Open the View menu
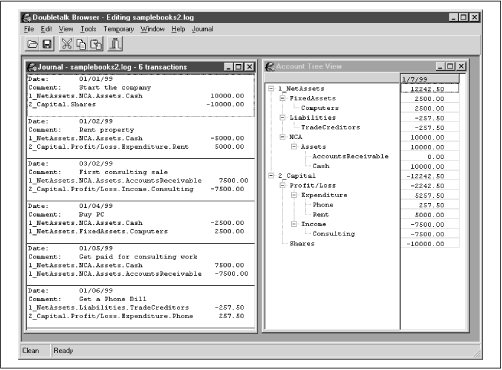This screenshot has height=370, width=502. 66,29
